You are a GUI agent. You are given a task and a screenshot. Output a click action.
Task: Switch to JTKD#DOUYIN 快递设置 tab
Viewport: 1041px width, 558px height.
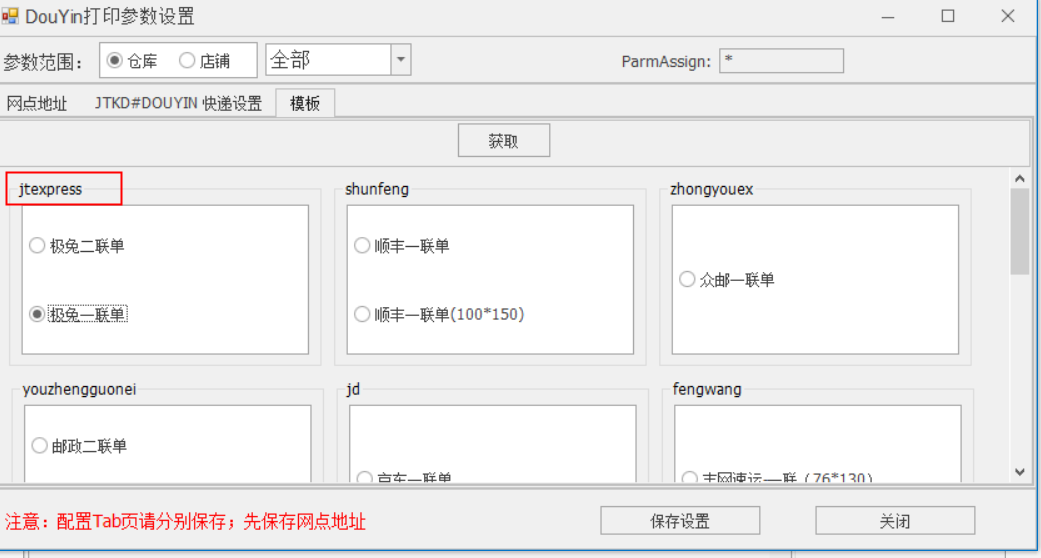pos(178,104)
